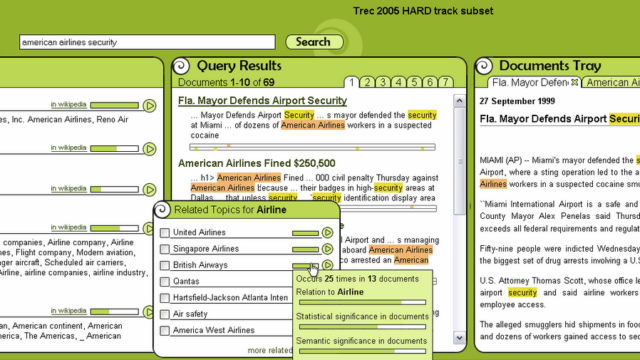Open the first 'in wikipedia' link

(x=69, y=104)
